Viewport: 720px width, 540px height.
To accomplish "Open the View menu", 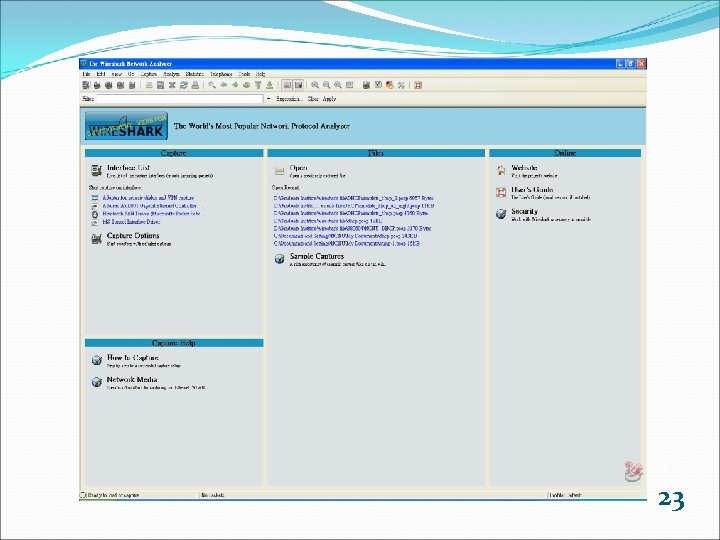I will pos(117,74).
